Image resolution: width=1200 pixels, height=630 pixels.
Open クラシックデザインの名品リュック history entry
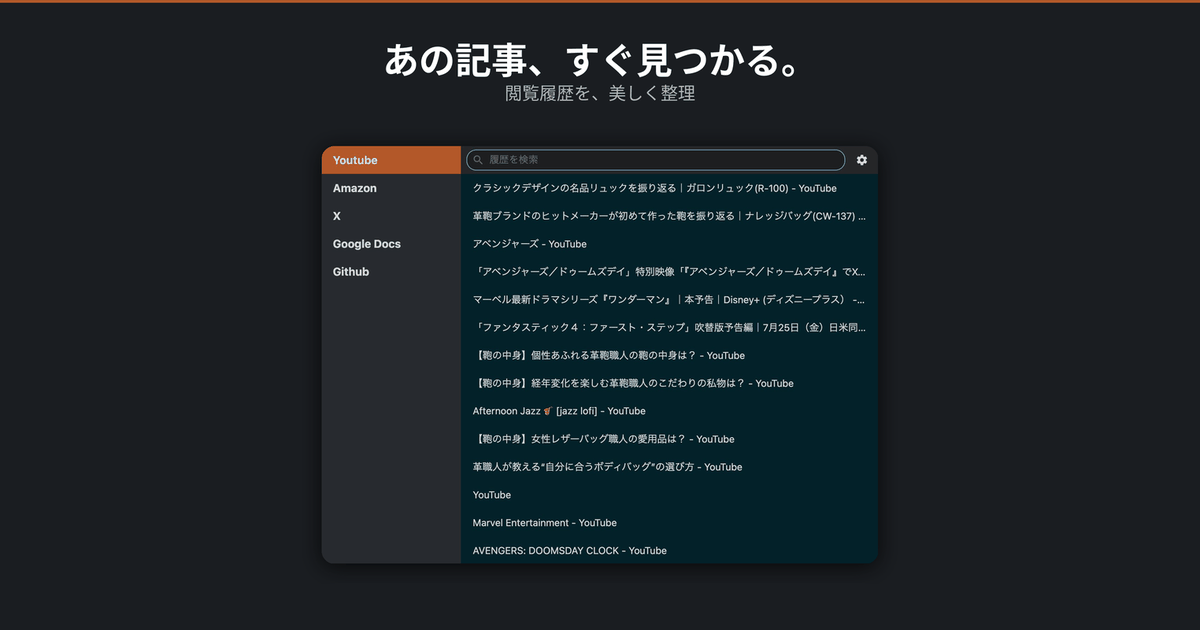click(669, 188)
